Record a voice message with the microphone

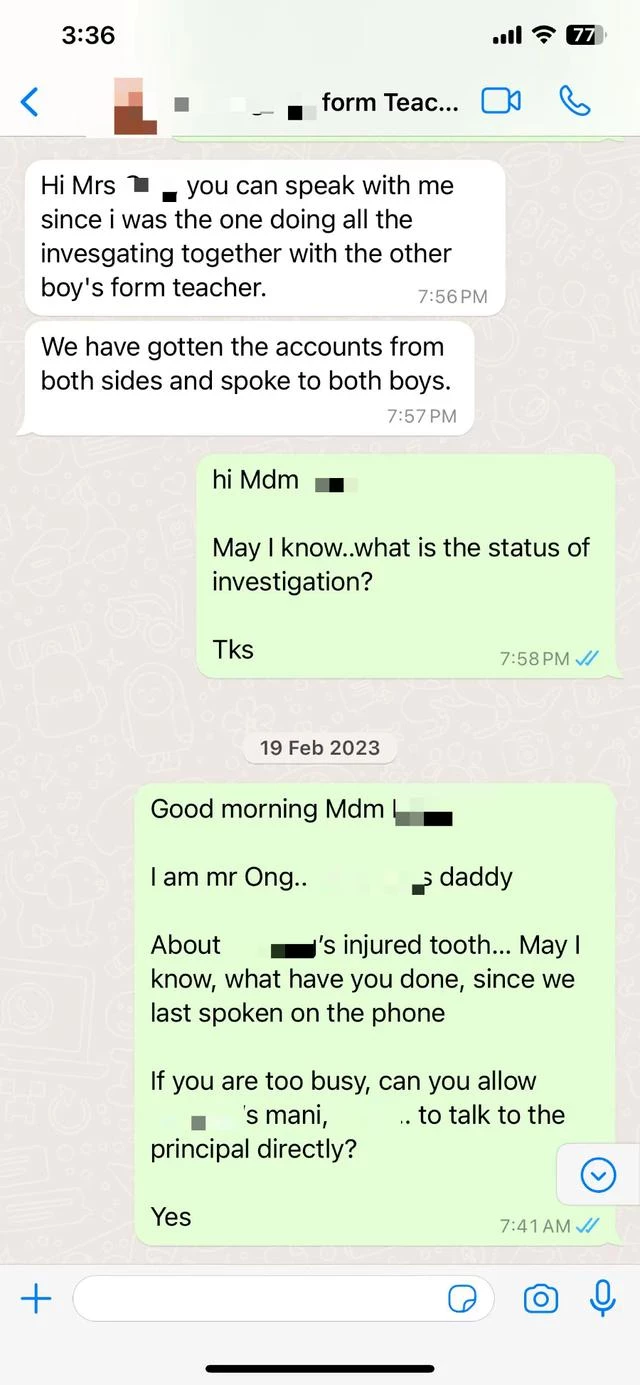[602, 1298]
